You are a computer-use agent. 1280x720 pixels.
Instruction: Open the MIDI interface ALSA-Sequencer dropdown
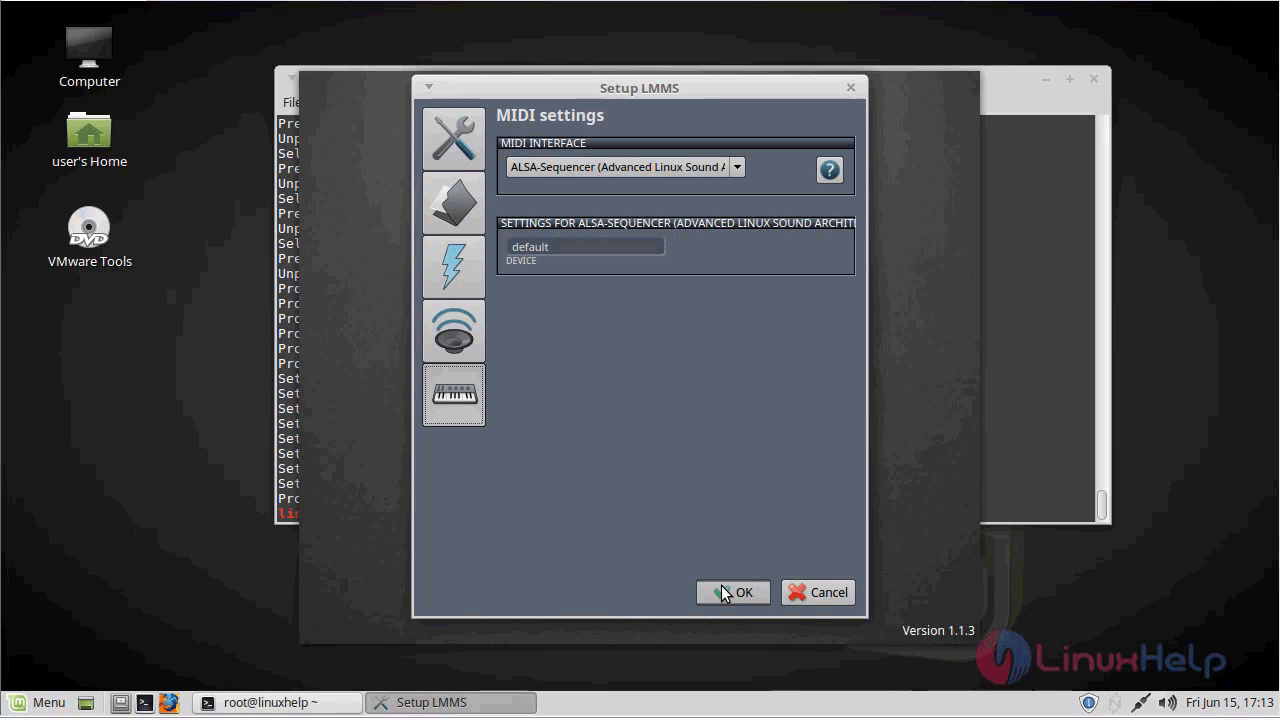coord(625,167)
